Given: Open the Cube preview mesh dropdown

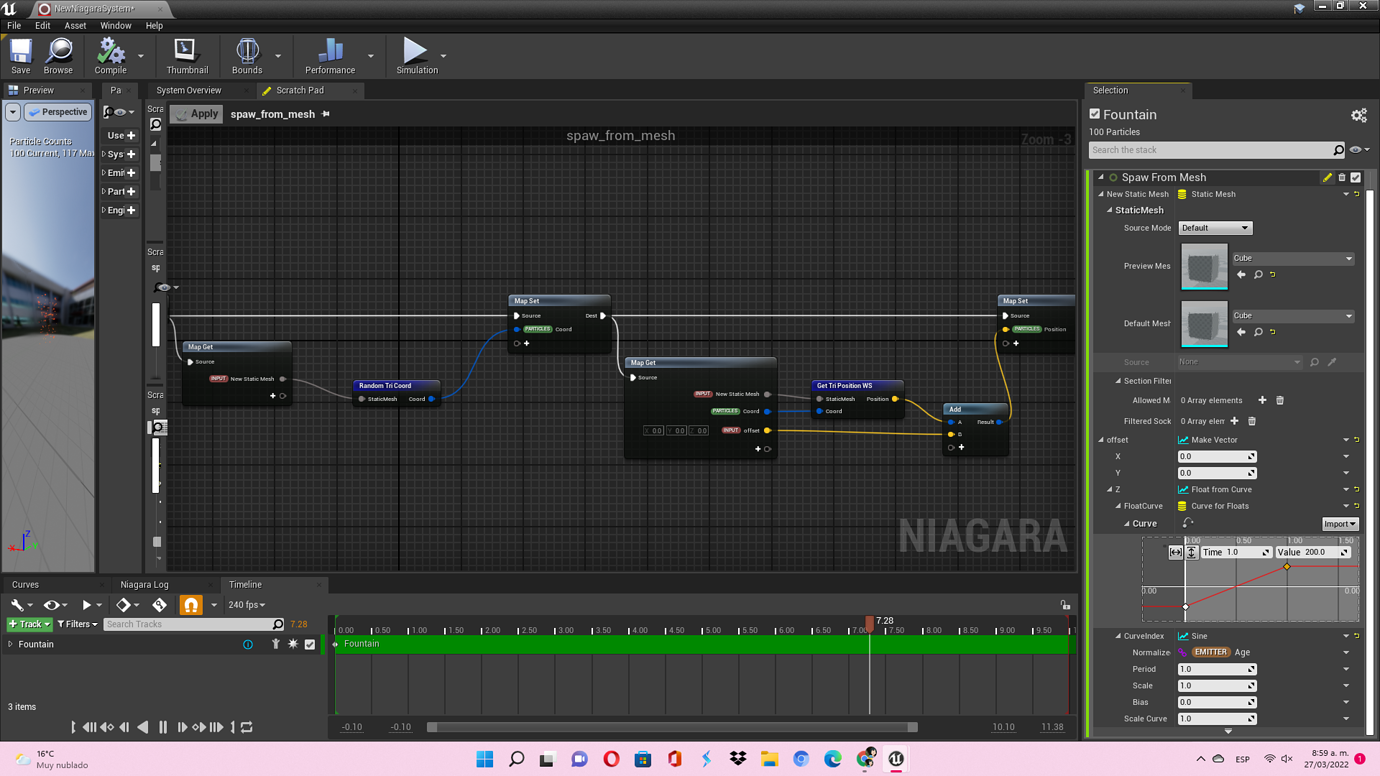Looking at the screenshot, I should point(1292,258).
